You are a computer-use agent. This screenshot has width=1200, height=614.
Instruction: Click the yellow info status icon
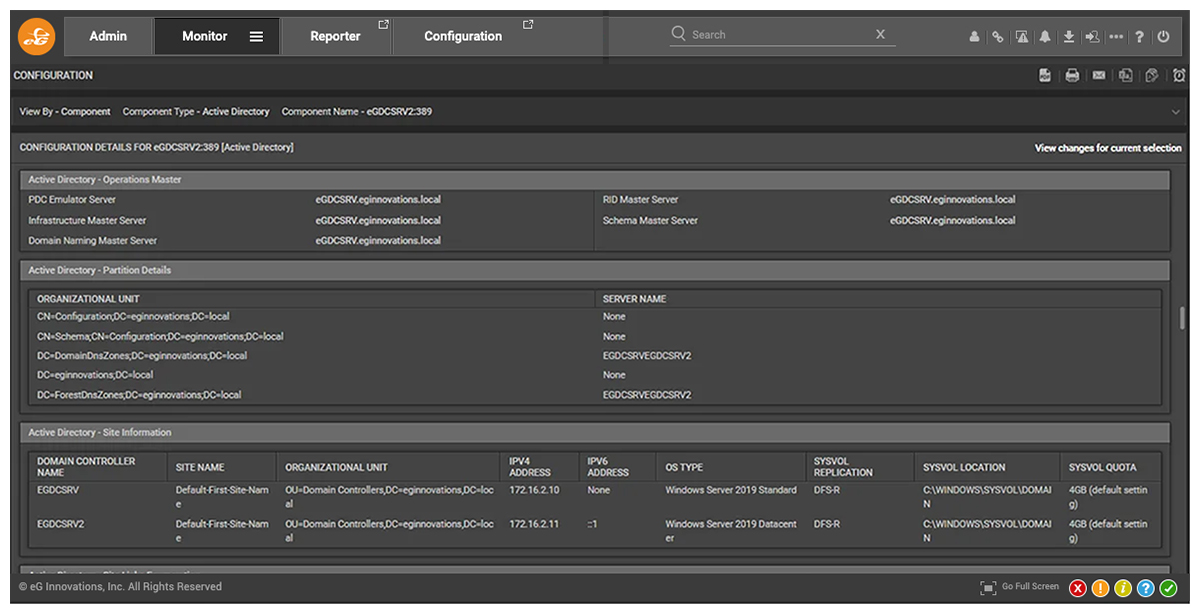pyautogui.click(x=1123, y=589)
